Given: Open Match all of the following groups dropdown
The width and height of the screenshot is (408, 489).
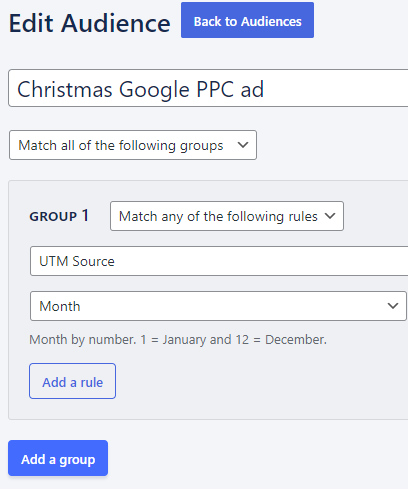Looking at the screenshot, I should pyautogui.click(x=133, y=145).
